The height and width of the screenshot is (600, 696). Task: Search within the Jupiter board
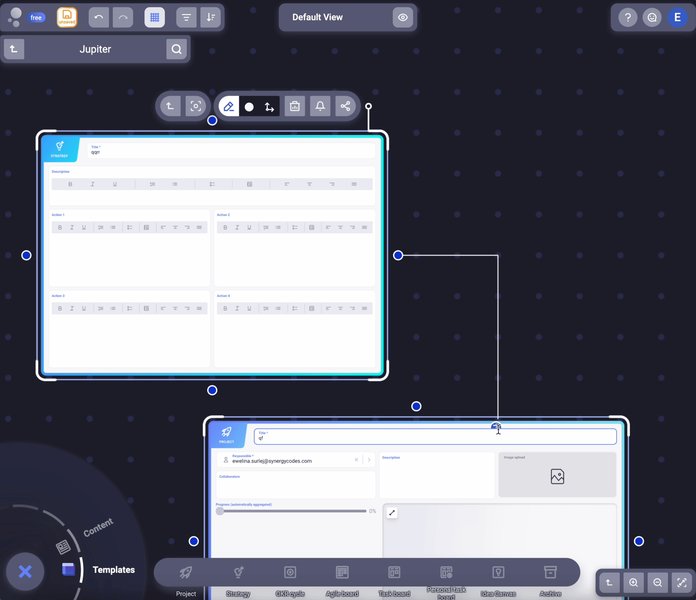176,49
